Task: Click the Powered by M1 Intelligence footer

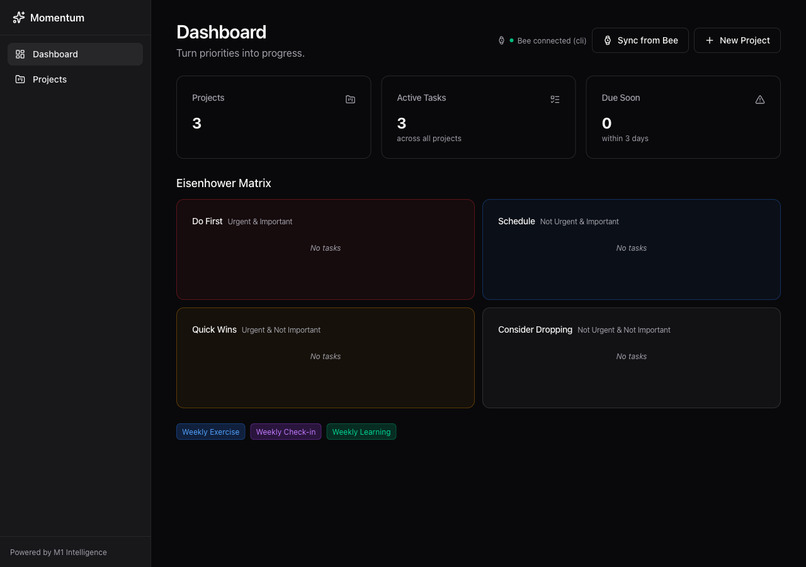Action: pyautogui.click(x=59, y=552)
